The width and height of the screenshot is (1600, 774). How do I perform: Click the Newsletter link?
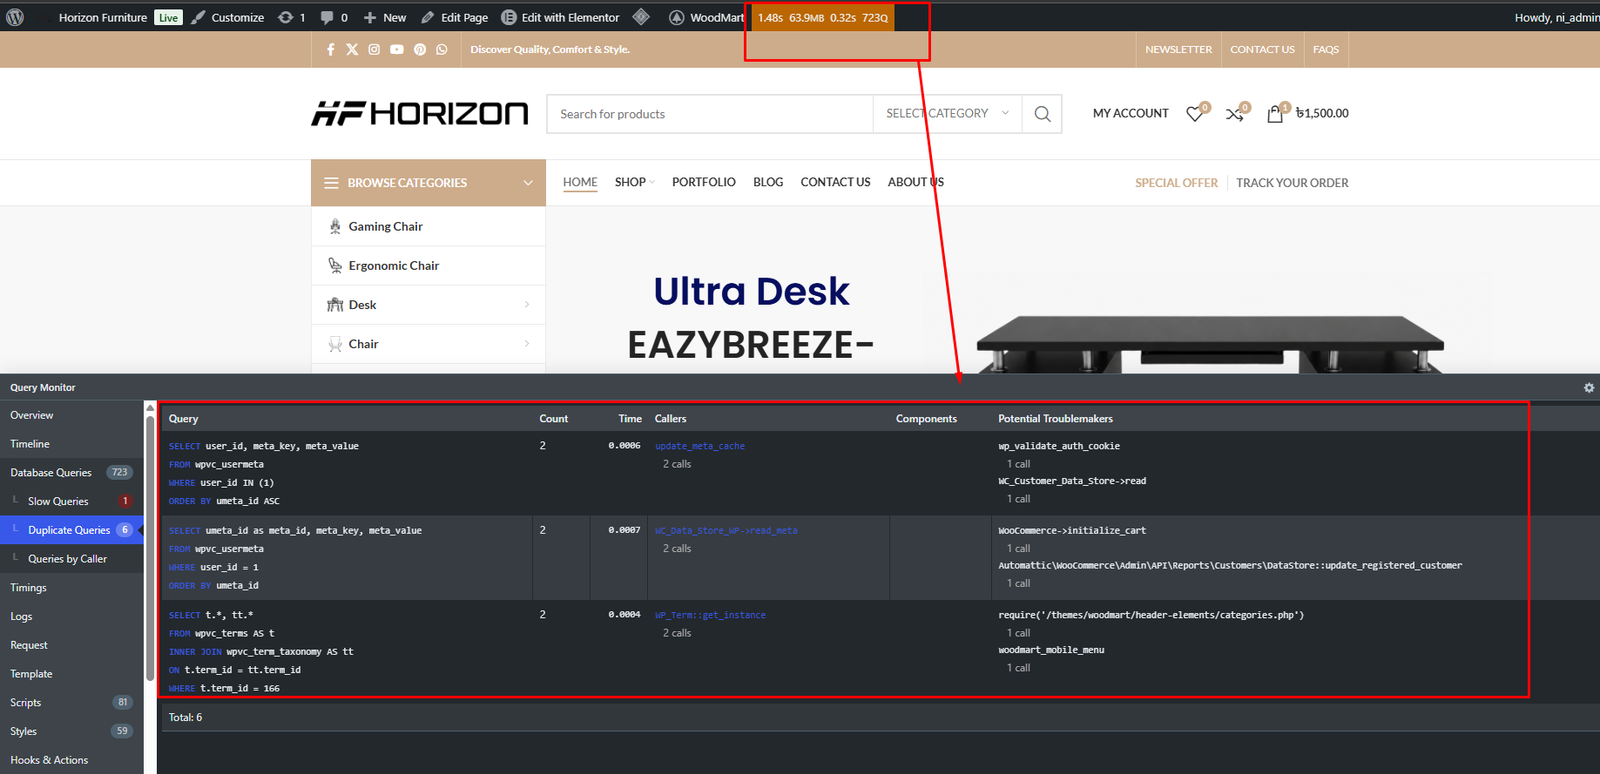pyautogui.click(x=1178, y=49)
